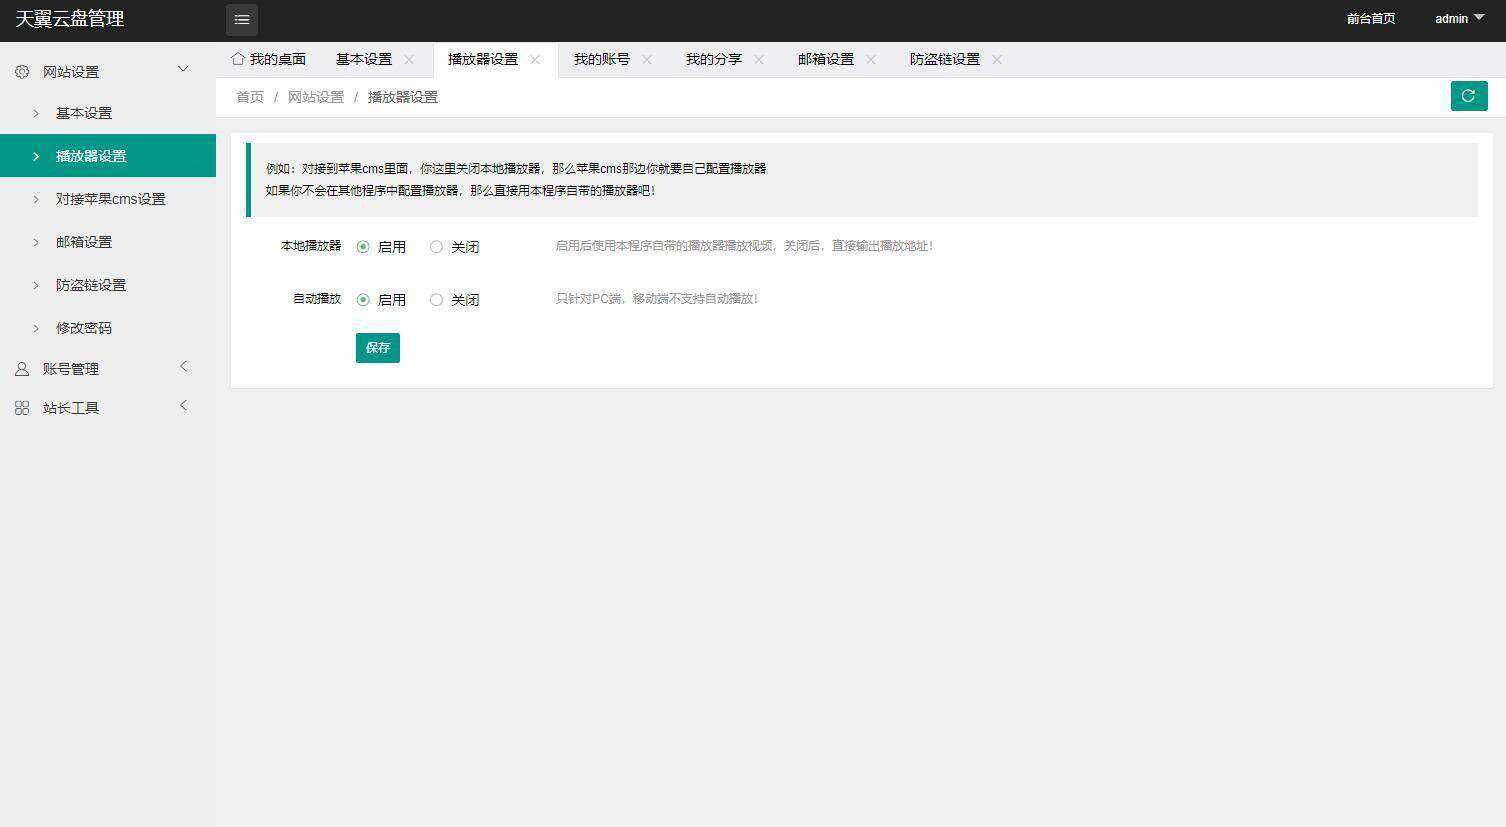This screenshot has width=1506, height=827.
Task: Switch to the 我的账号 tab
Action: click(601, 59)
